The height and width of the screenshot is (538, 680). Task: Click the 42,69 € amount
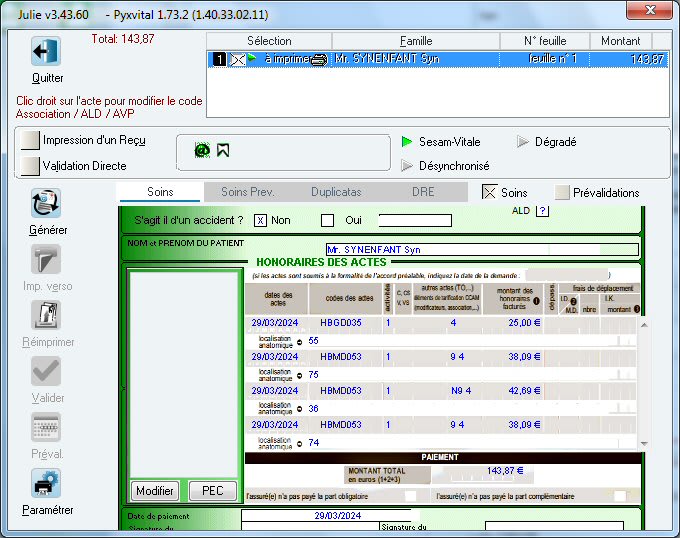[524, 391]
